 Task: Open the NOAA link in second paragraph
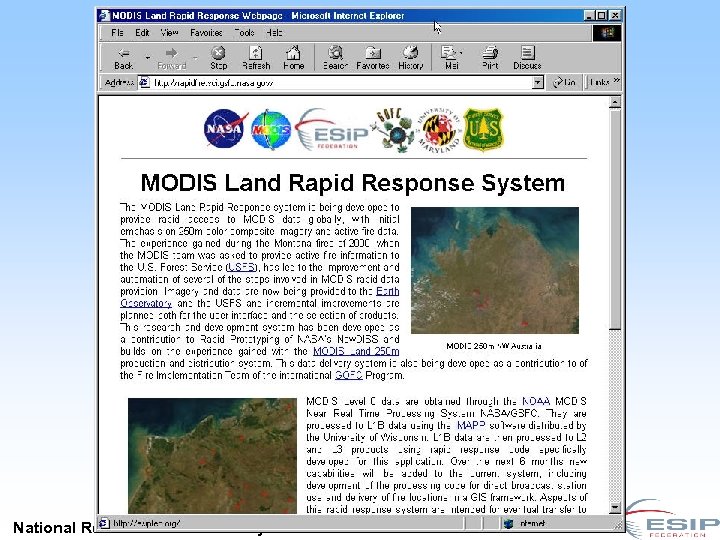tap(536, 401)
